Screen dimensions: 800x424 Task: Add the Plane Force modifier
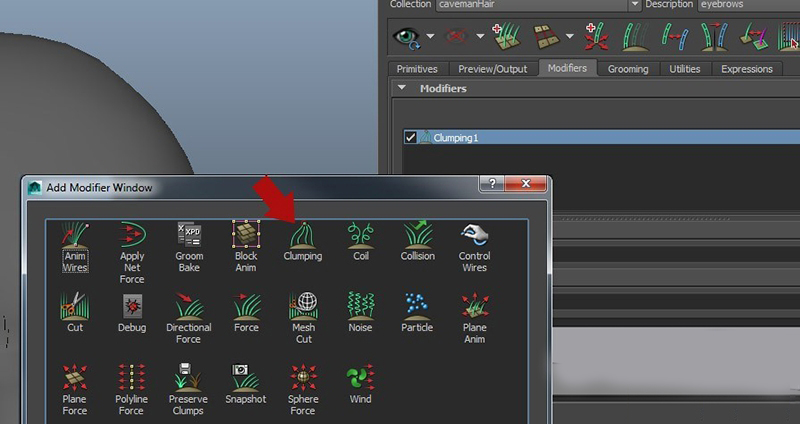tap(74, 390)
